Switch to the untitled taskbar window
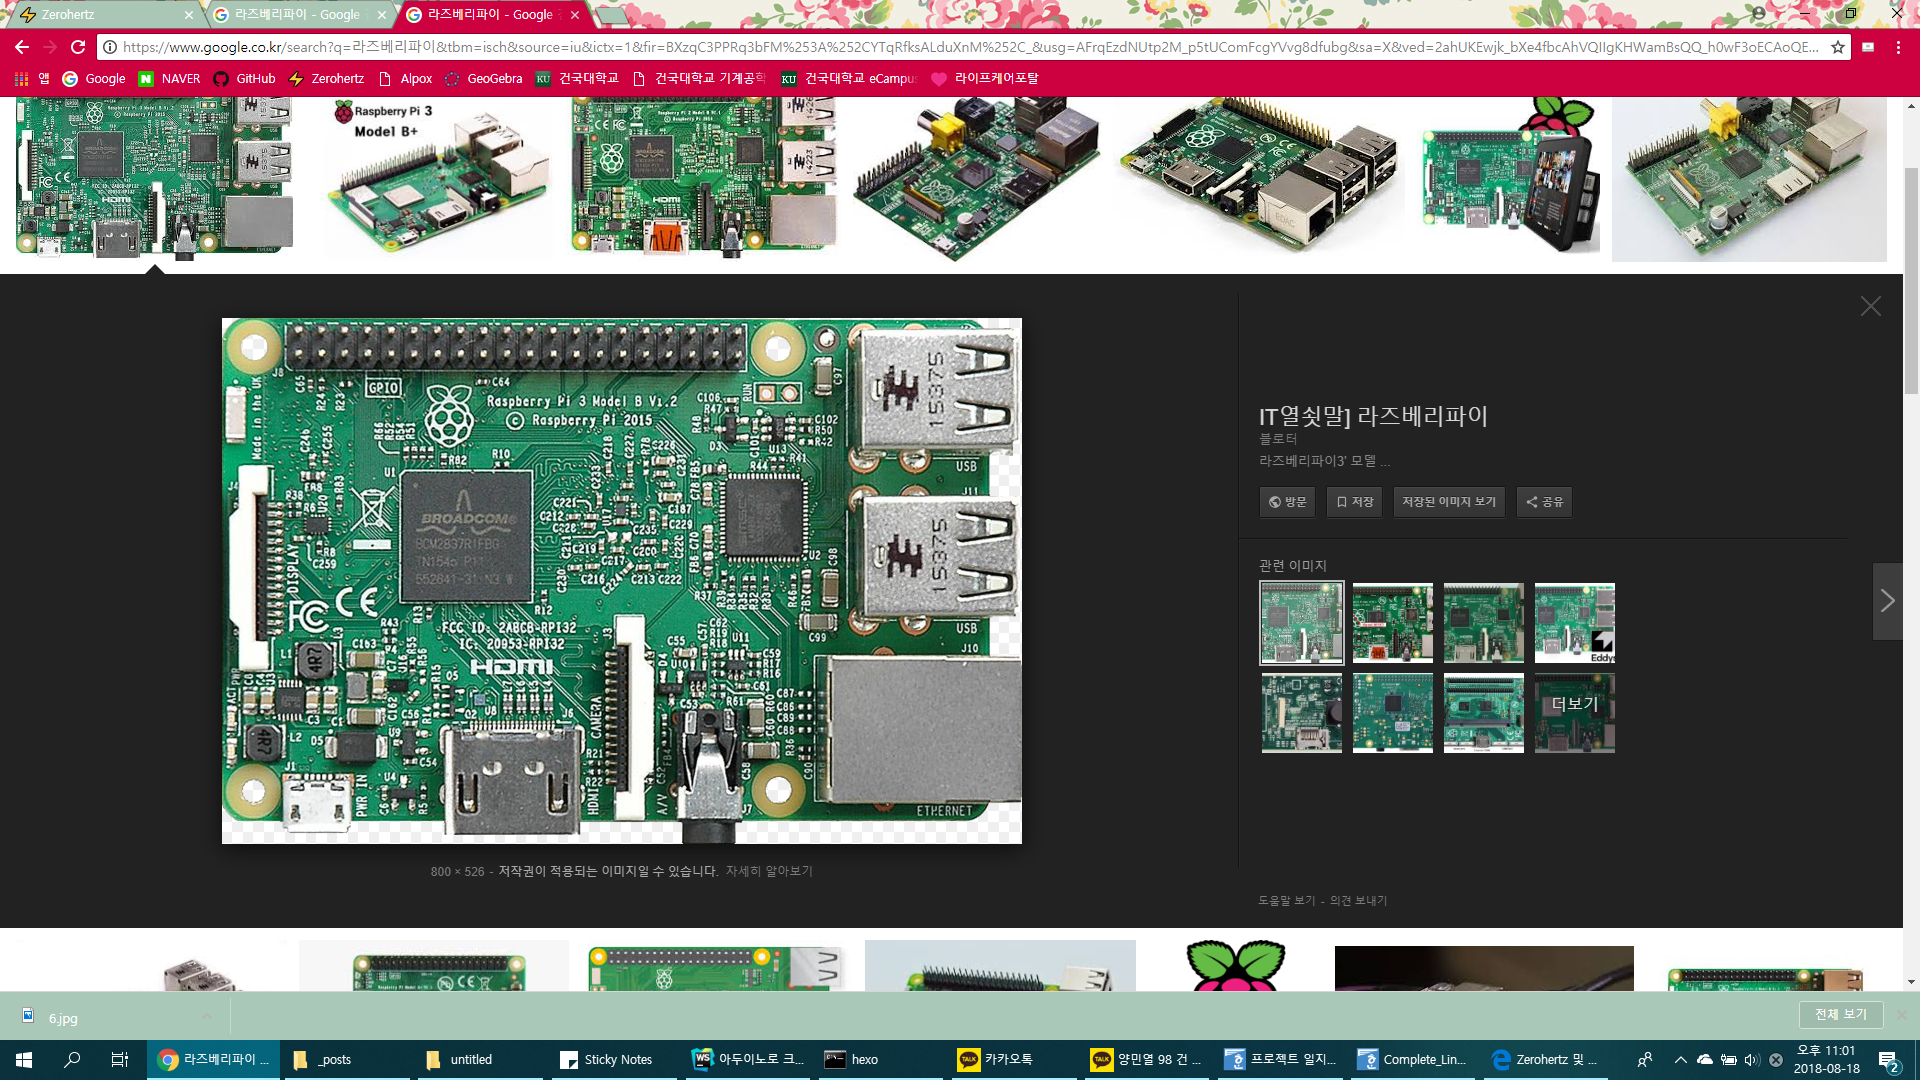This screenshot has height=1080, width=1920. (480, 1059)
